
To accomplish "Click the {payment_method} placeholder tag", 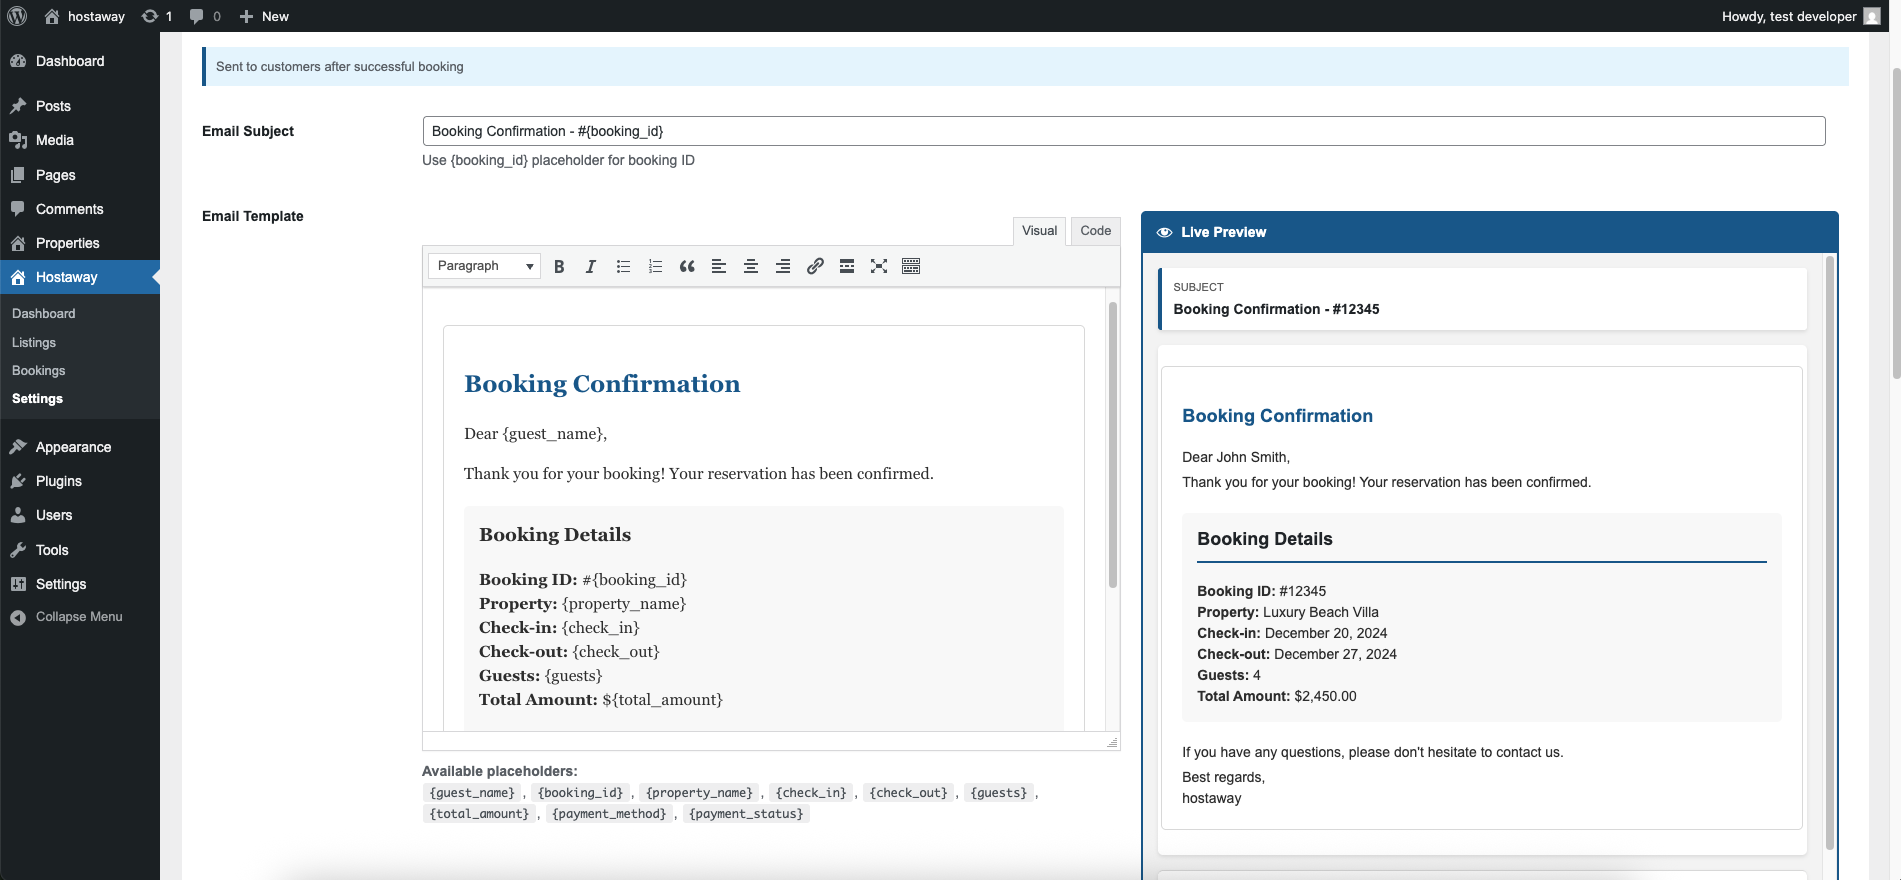I will coord(609,814).
